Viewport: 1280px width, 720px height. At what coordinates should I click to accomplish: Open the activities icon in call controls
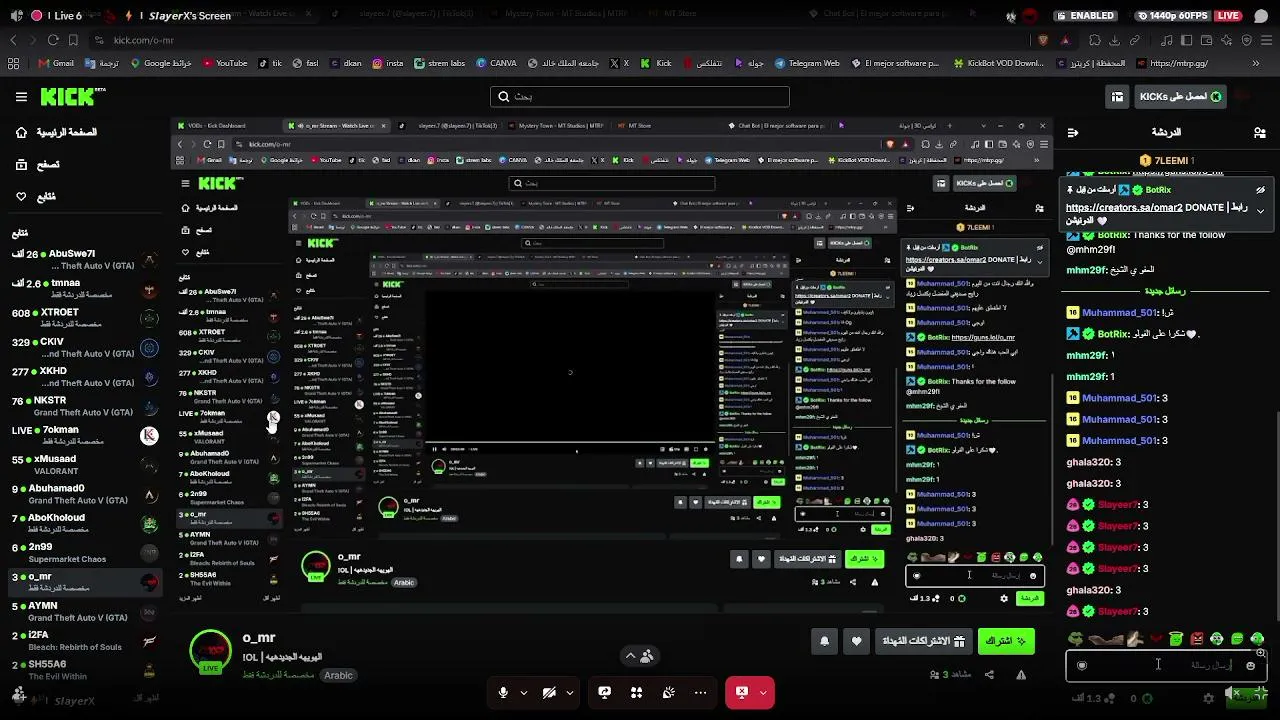[636, 692]
